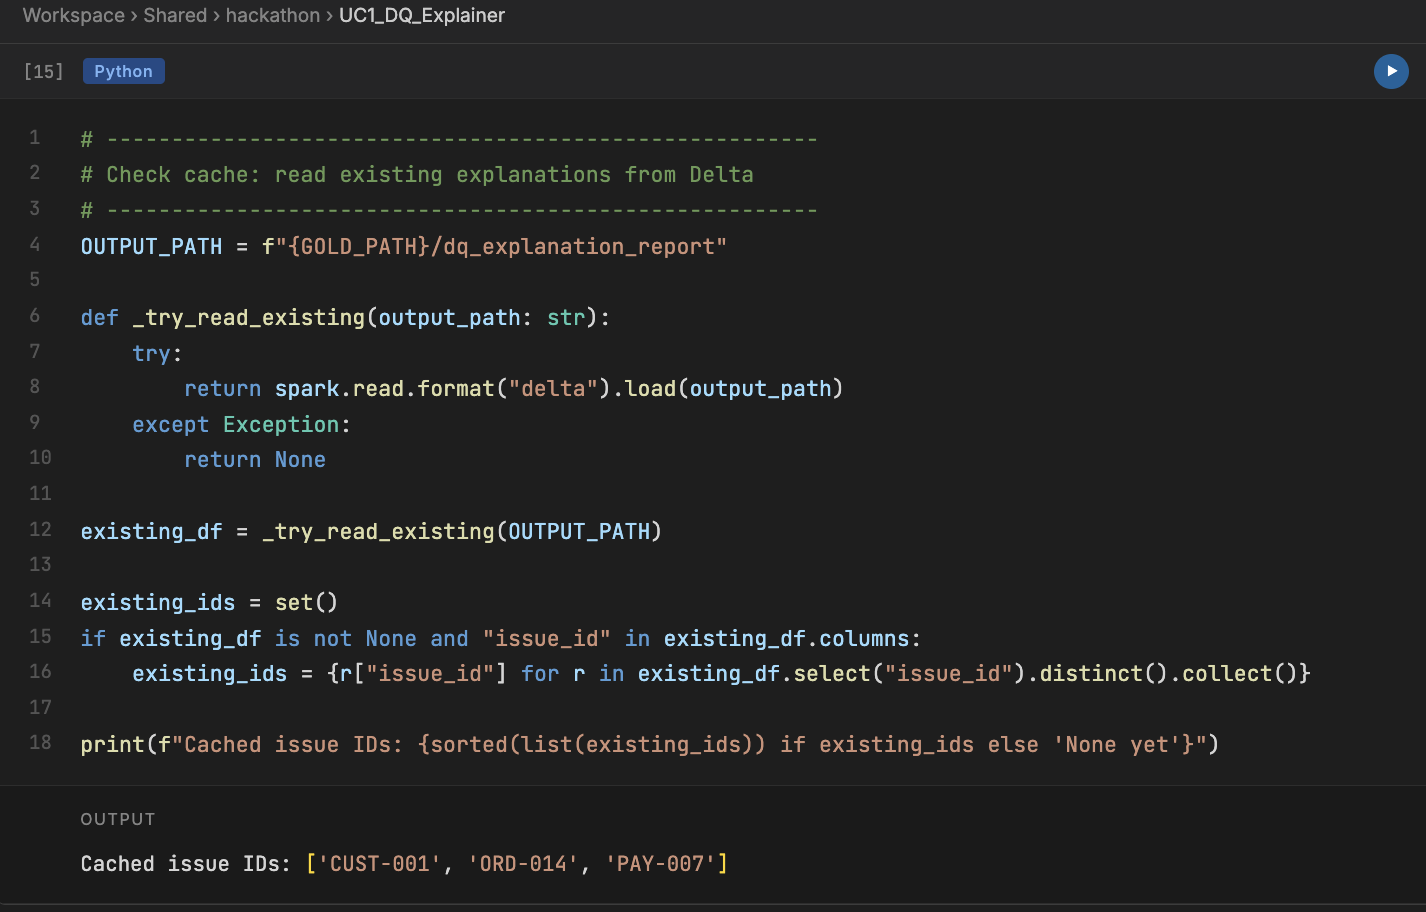Open the hackathon folder from breadcrumb

point(272,15)
